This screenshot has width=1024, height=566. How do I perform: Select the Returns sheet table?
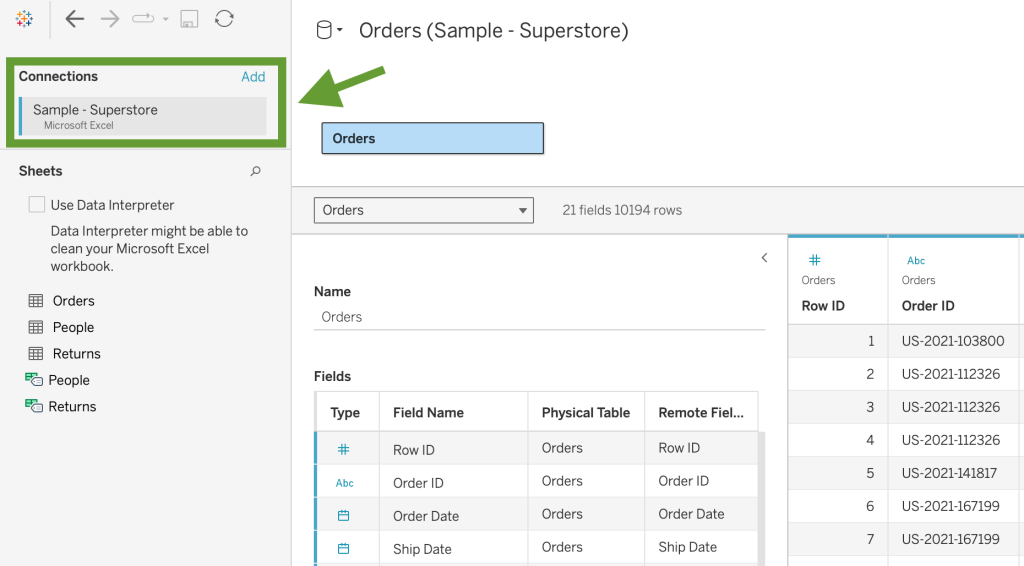pos(76,354)
